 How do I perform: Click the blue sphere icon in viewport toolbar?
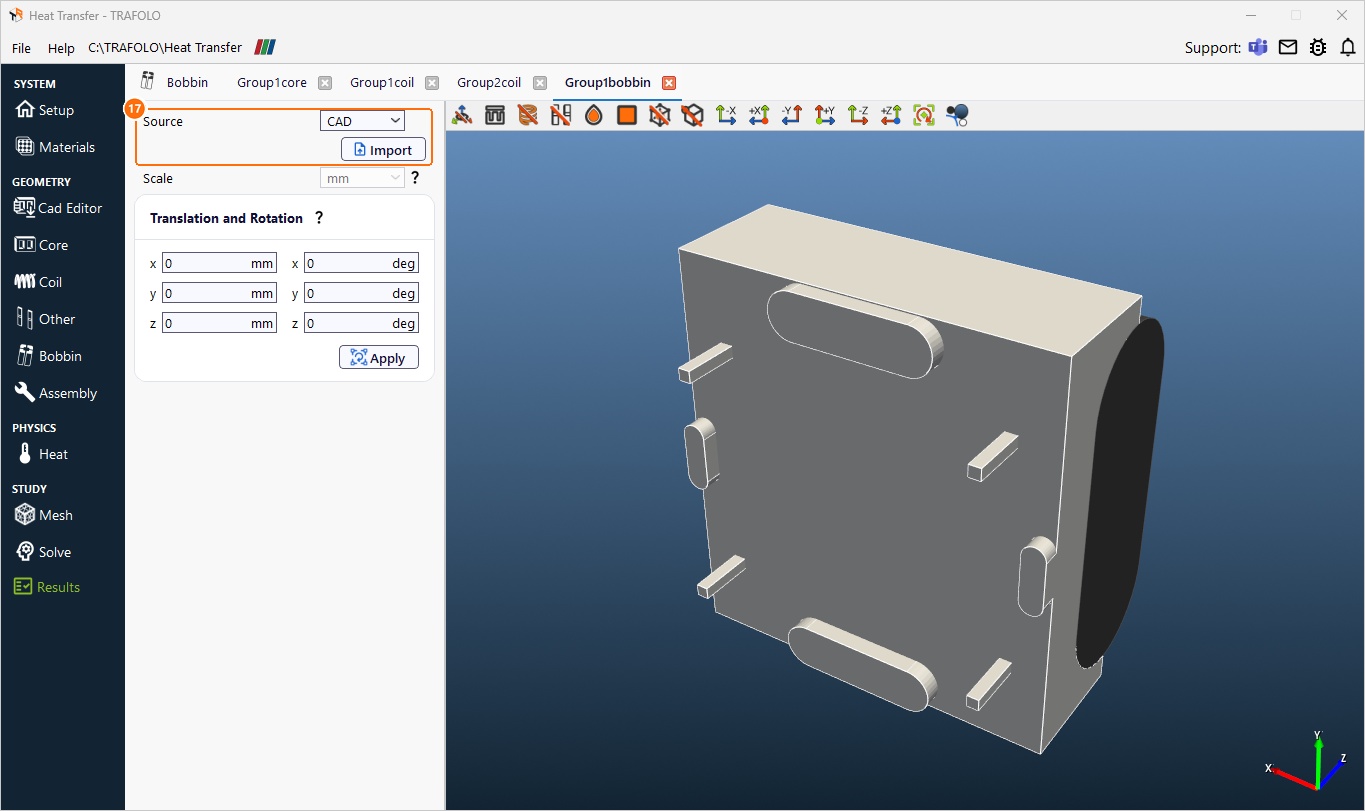tap(957, 115)
